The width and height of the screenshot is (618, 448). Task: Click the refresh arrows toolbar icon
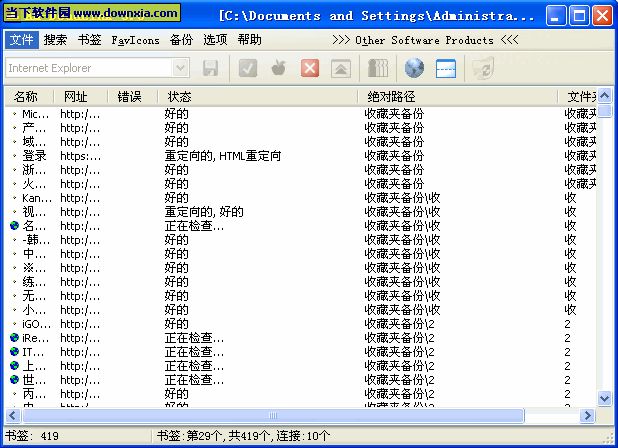tap(483, 68)
